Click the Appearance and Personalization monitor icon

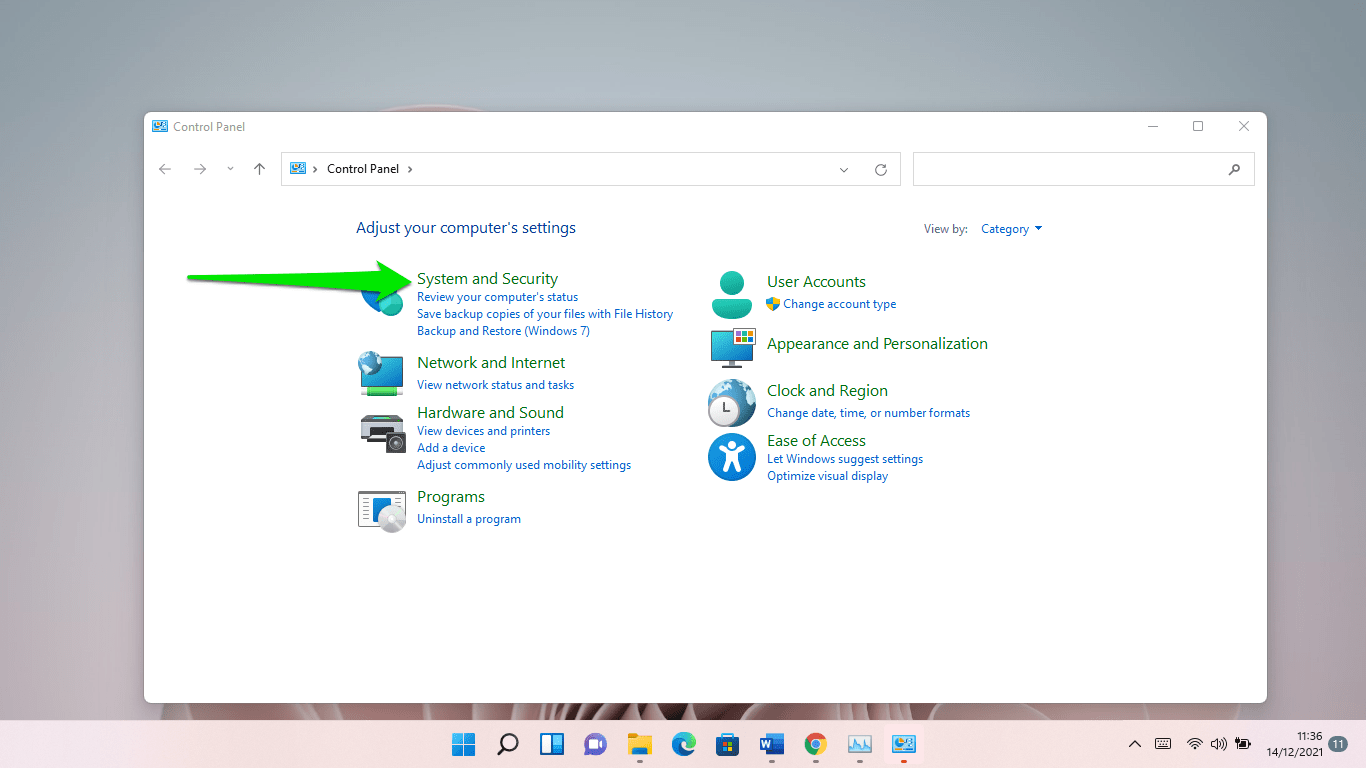(731, 346)
